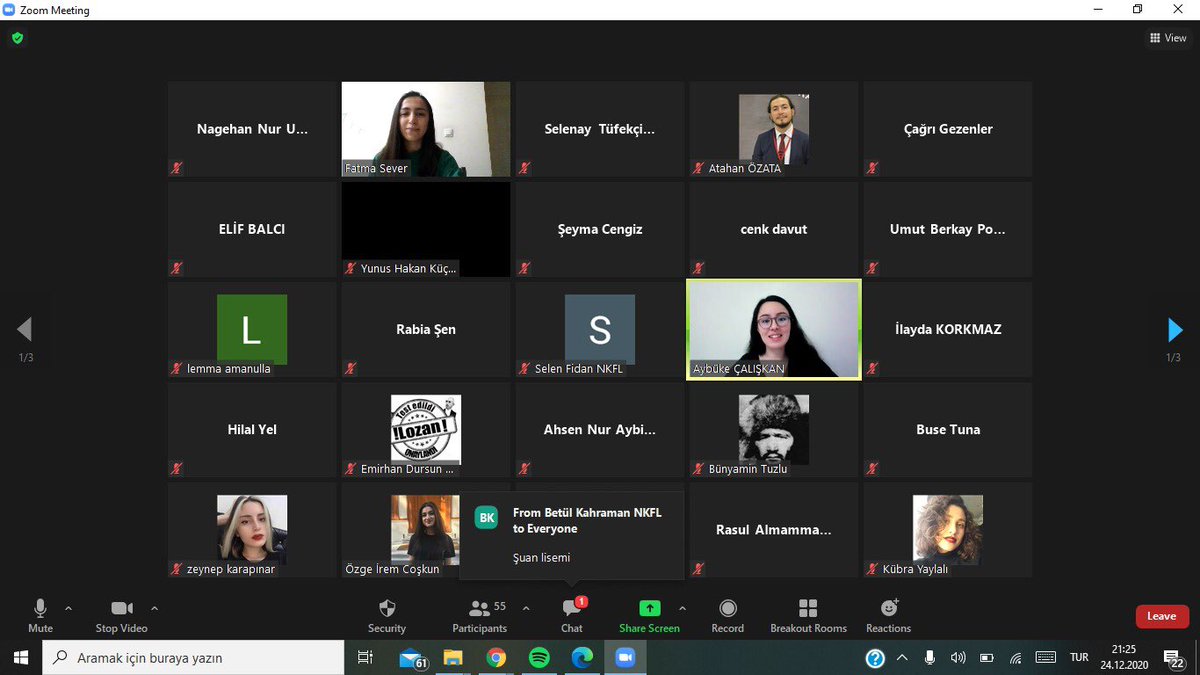Select Kübra Yaylalı's tile

coord(948,529)
